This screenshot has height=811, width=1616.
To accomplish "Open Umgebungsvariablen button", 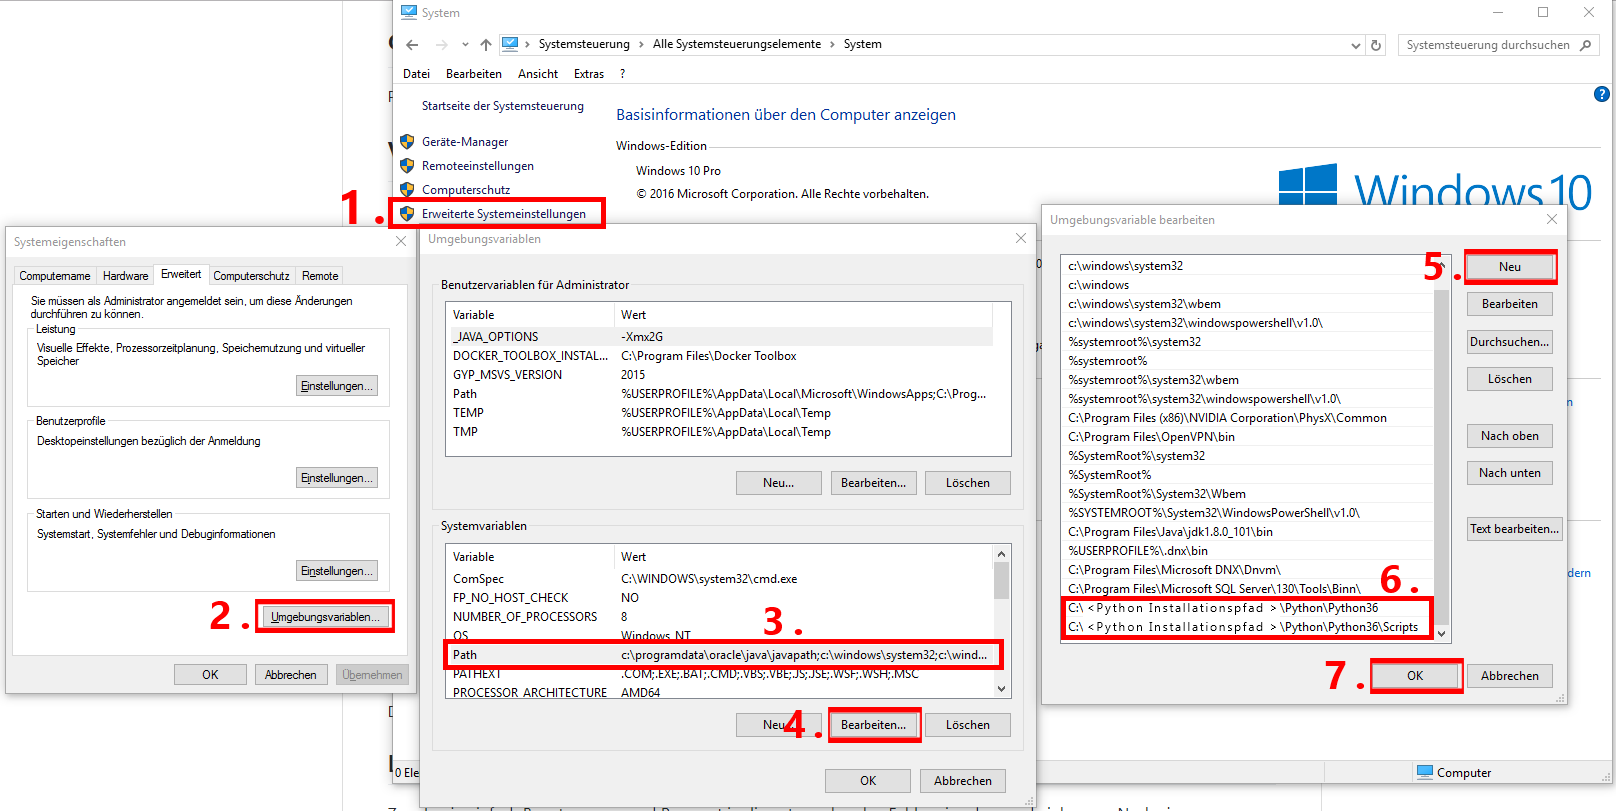I will [325, 617].
